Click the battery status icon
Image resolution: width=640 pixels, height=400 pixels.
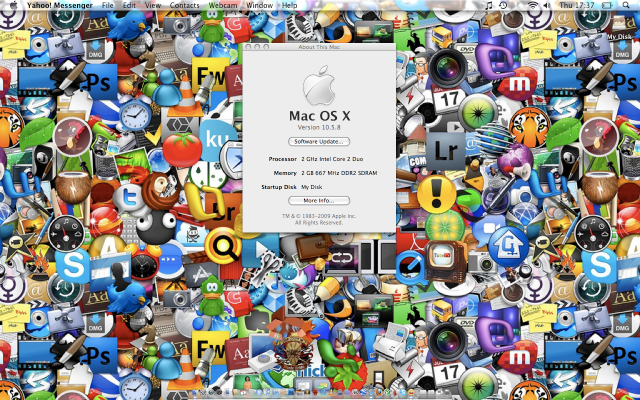coord(607,5)
